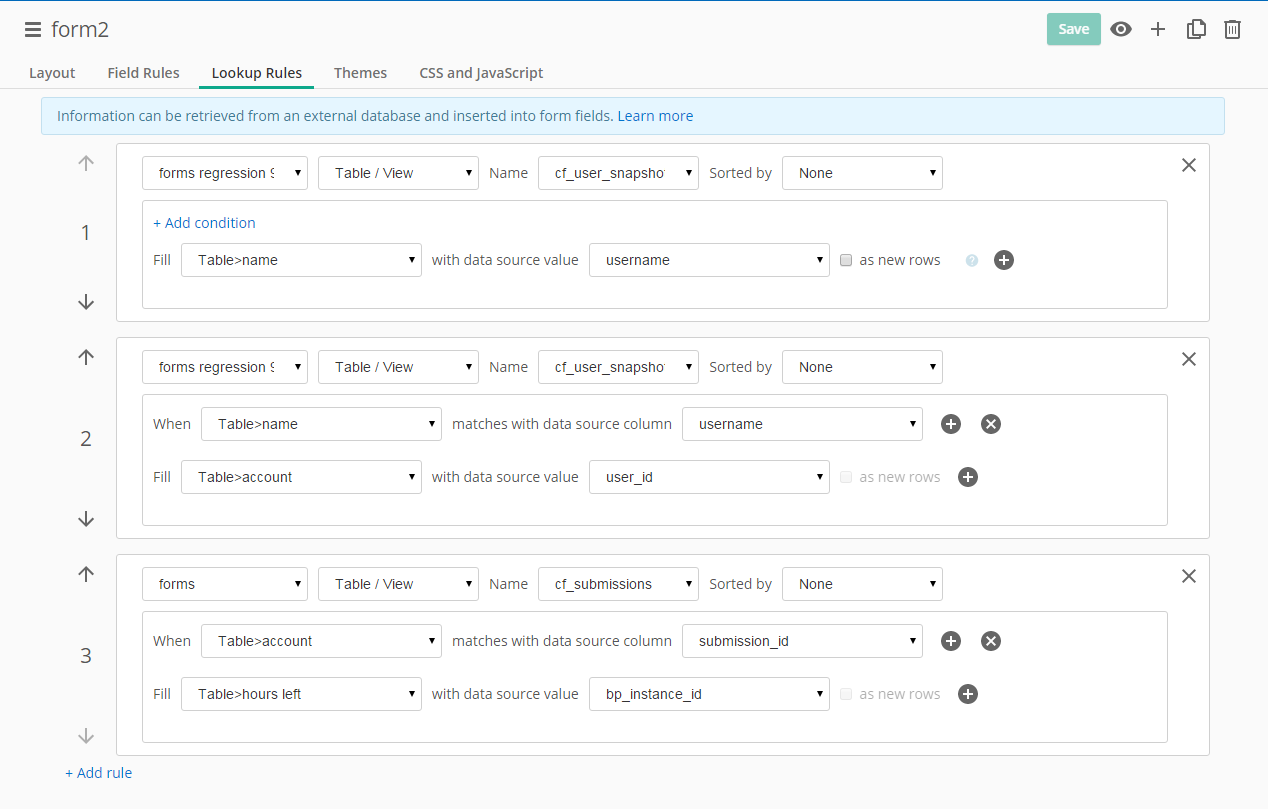This screenshot has height=809, width=1268.
Task: Click the form2 title text
Action: point(80,30)
